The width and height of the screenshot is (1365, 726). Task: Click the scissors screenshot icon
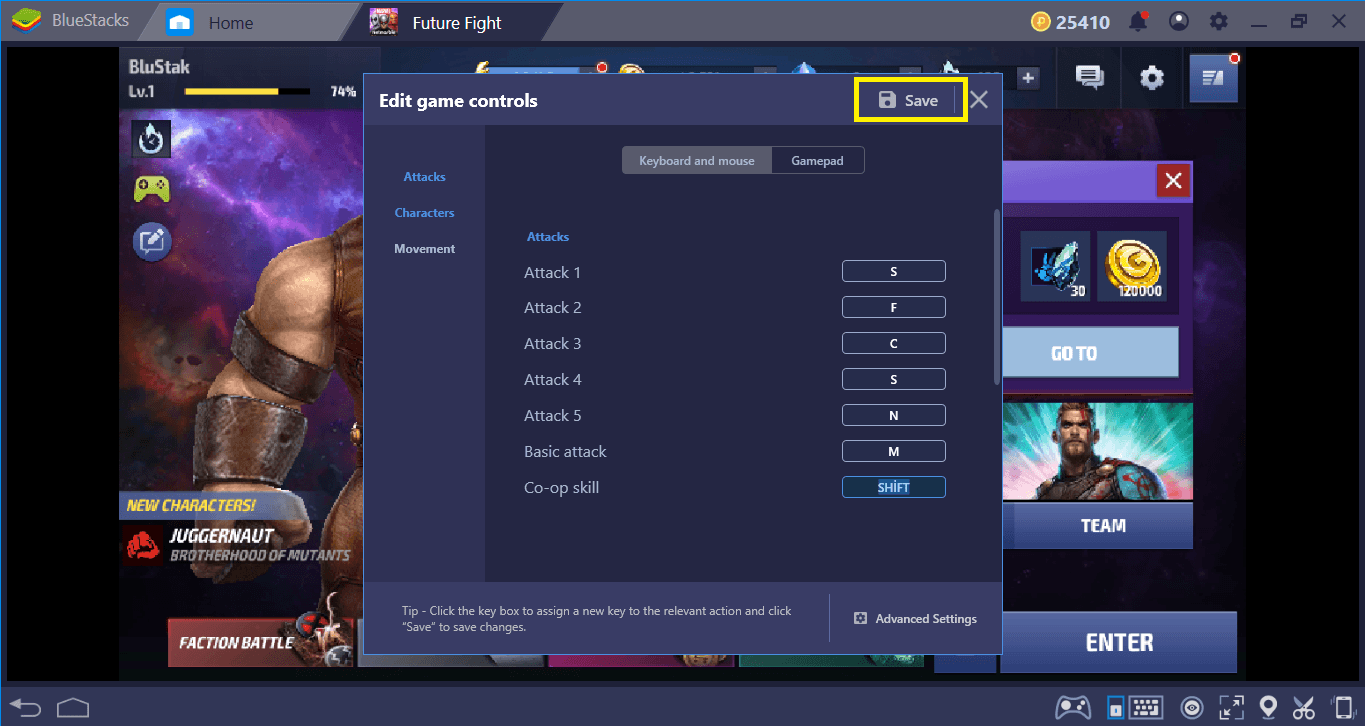pos(1304,707)
